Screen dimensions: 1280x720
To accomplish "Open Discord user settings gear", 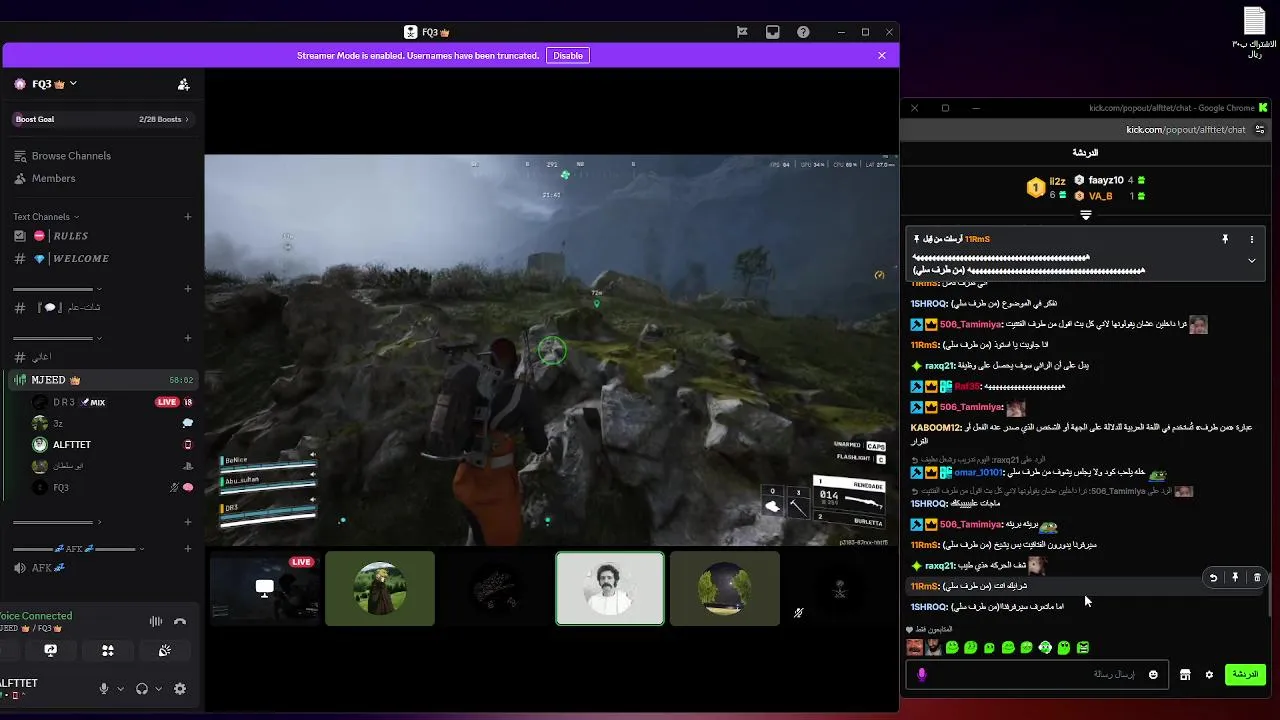I will [180, 689].
